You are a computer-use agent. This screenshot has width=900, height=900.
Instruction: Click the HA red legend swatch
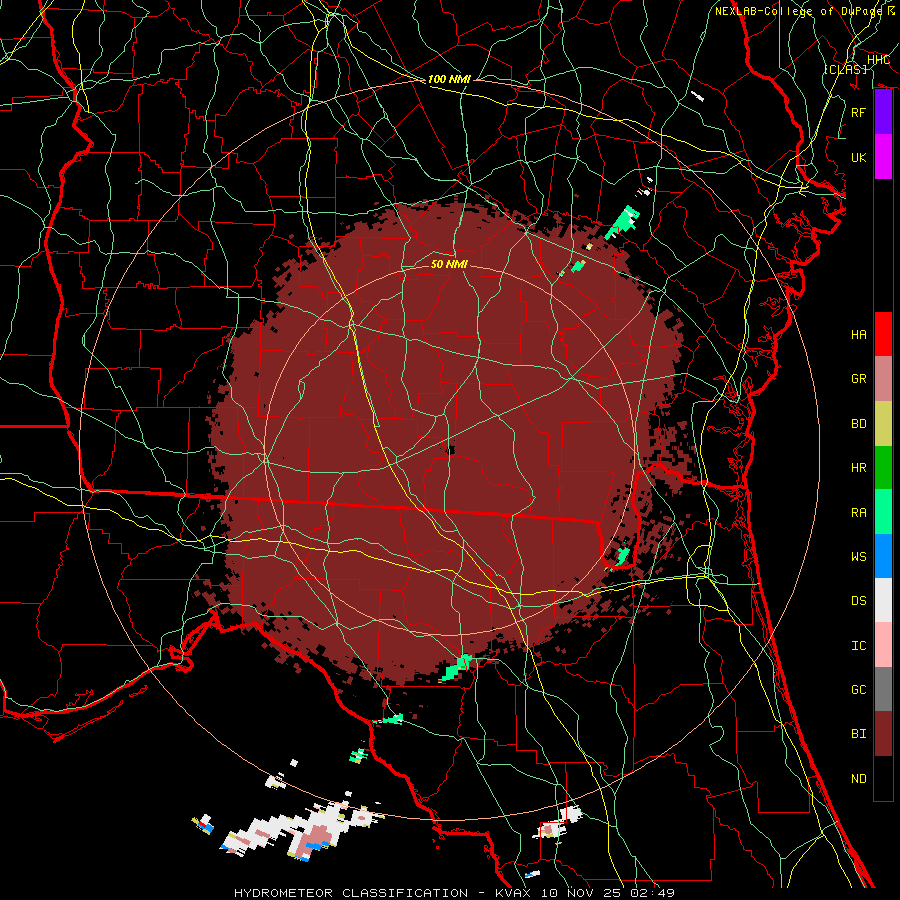pos(883,334)
